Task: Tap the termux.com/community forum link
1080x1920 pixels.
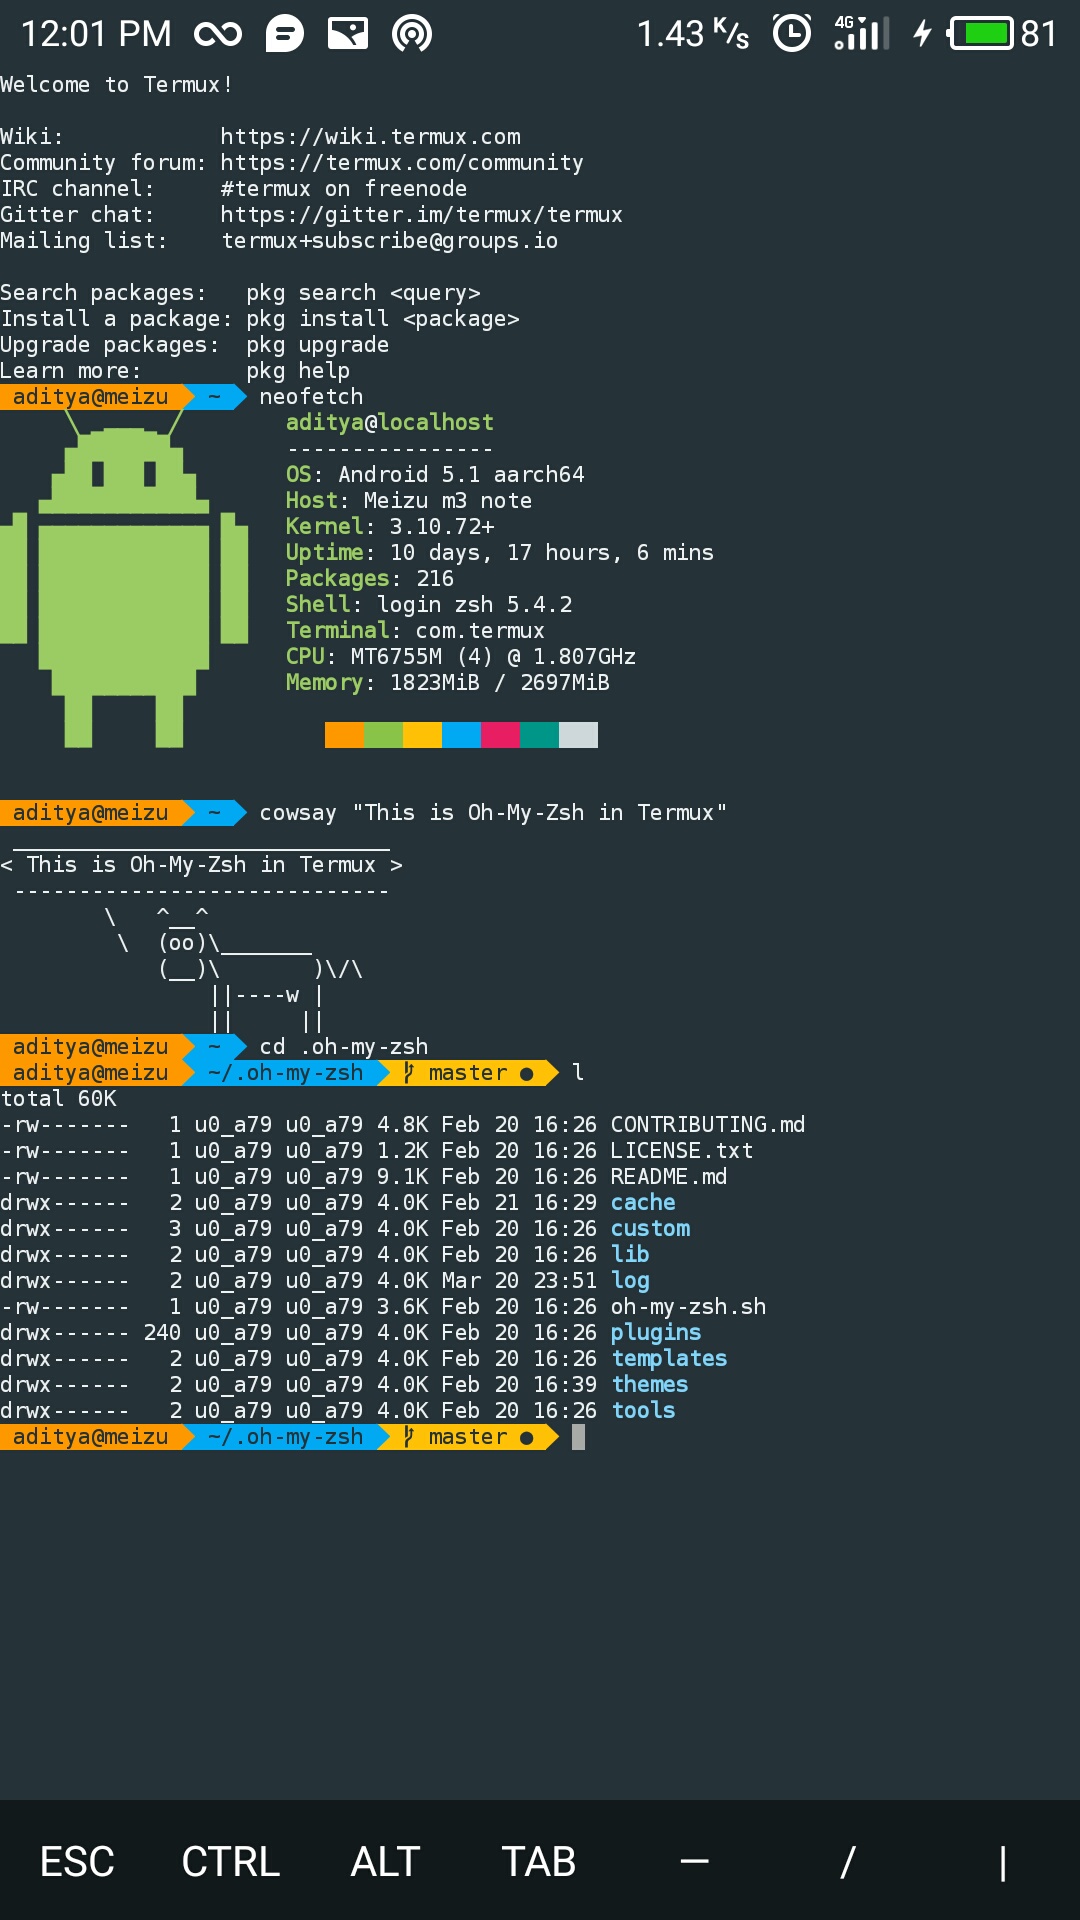Action: coord(402,163)
